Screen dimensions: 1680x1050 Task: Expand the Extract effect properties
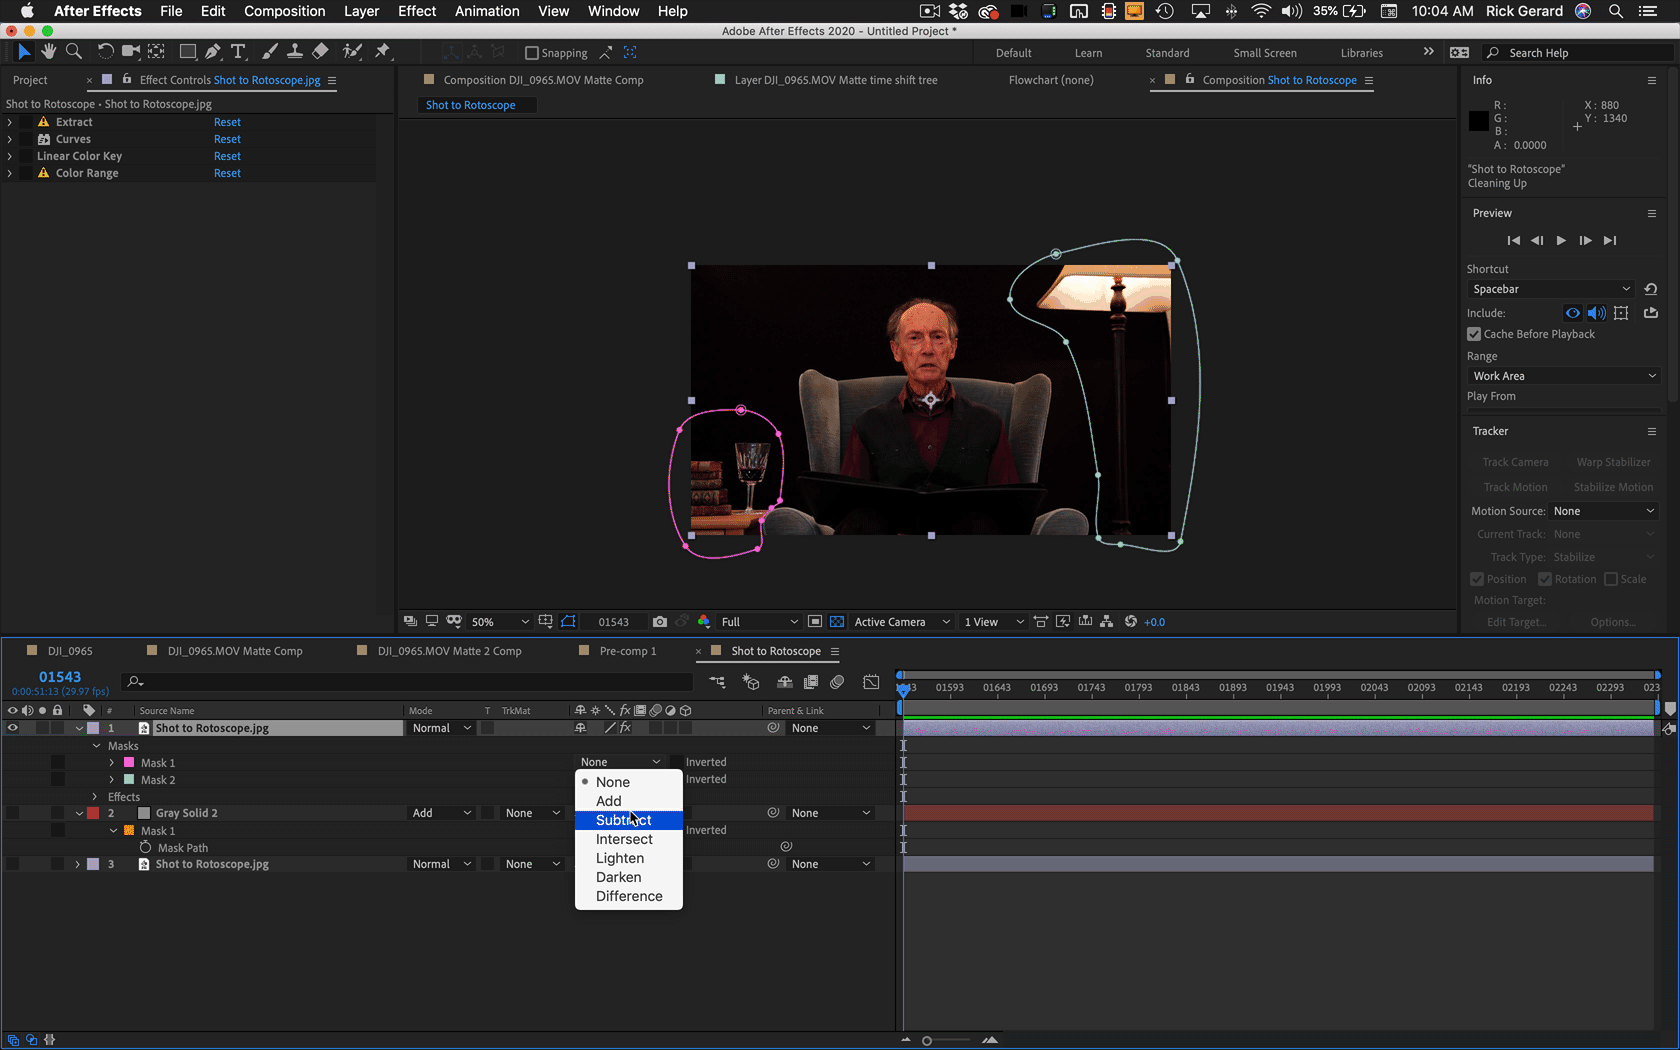tap(10, 122)
